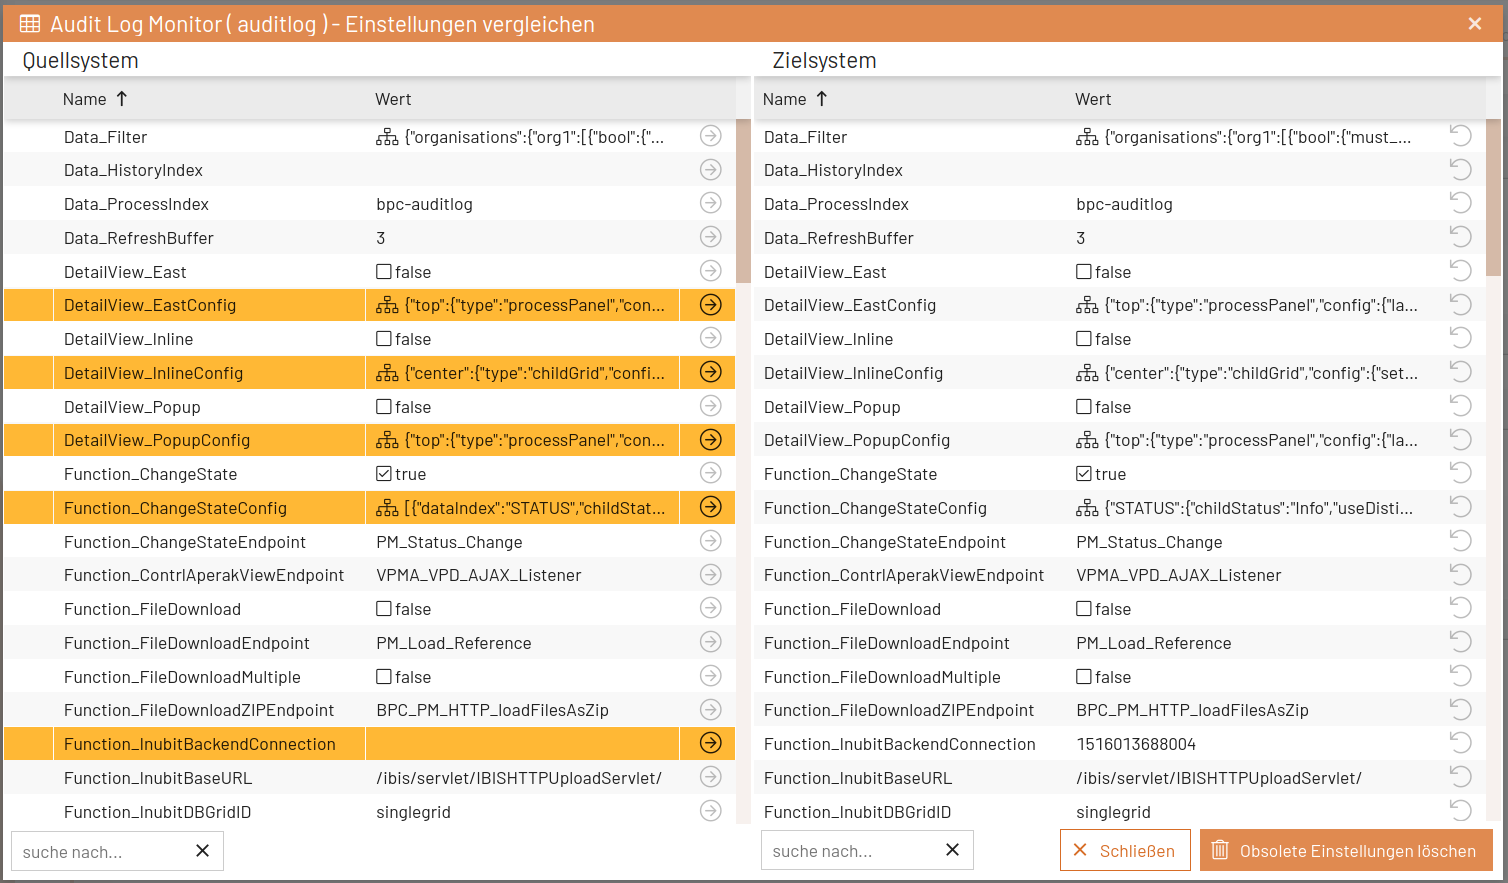Image resolution: width=1508 pixels, height=883 pixels.
Task: Click transfer arrow for Function_InubitBackendConnection
Action: click(710, 743)
